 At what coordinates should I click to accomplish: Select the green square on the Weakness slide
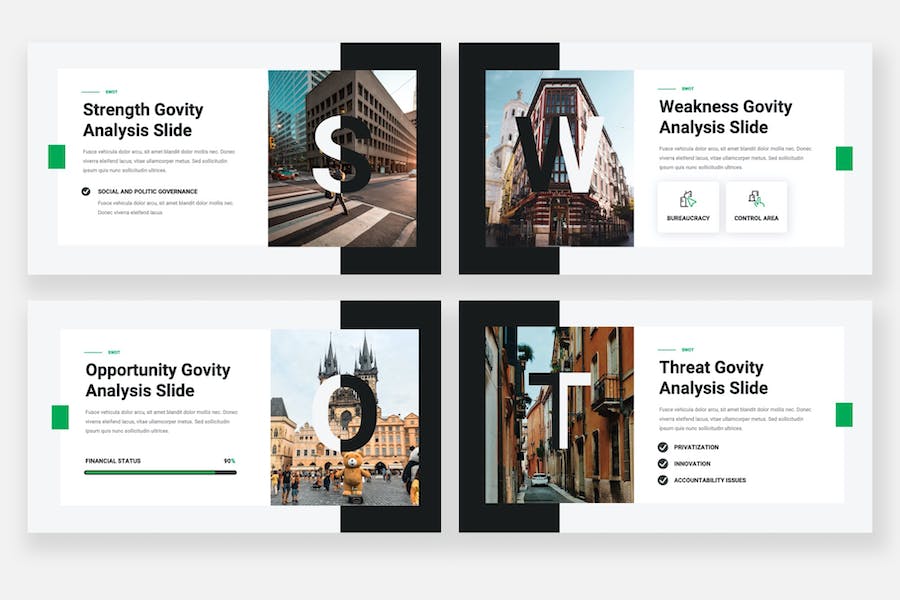pyautogui.click(x=844, y=158)
